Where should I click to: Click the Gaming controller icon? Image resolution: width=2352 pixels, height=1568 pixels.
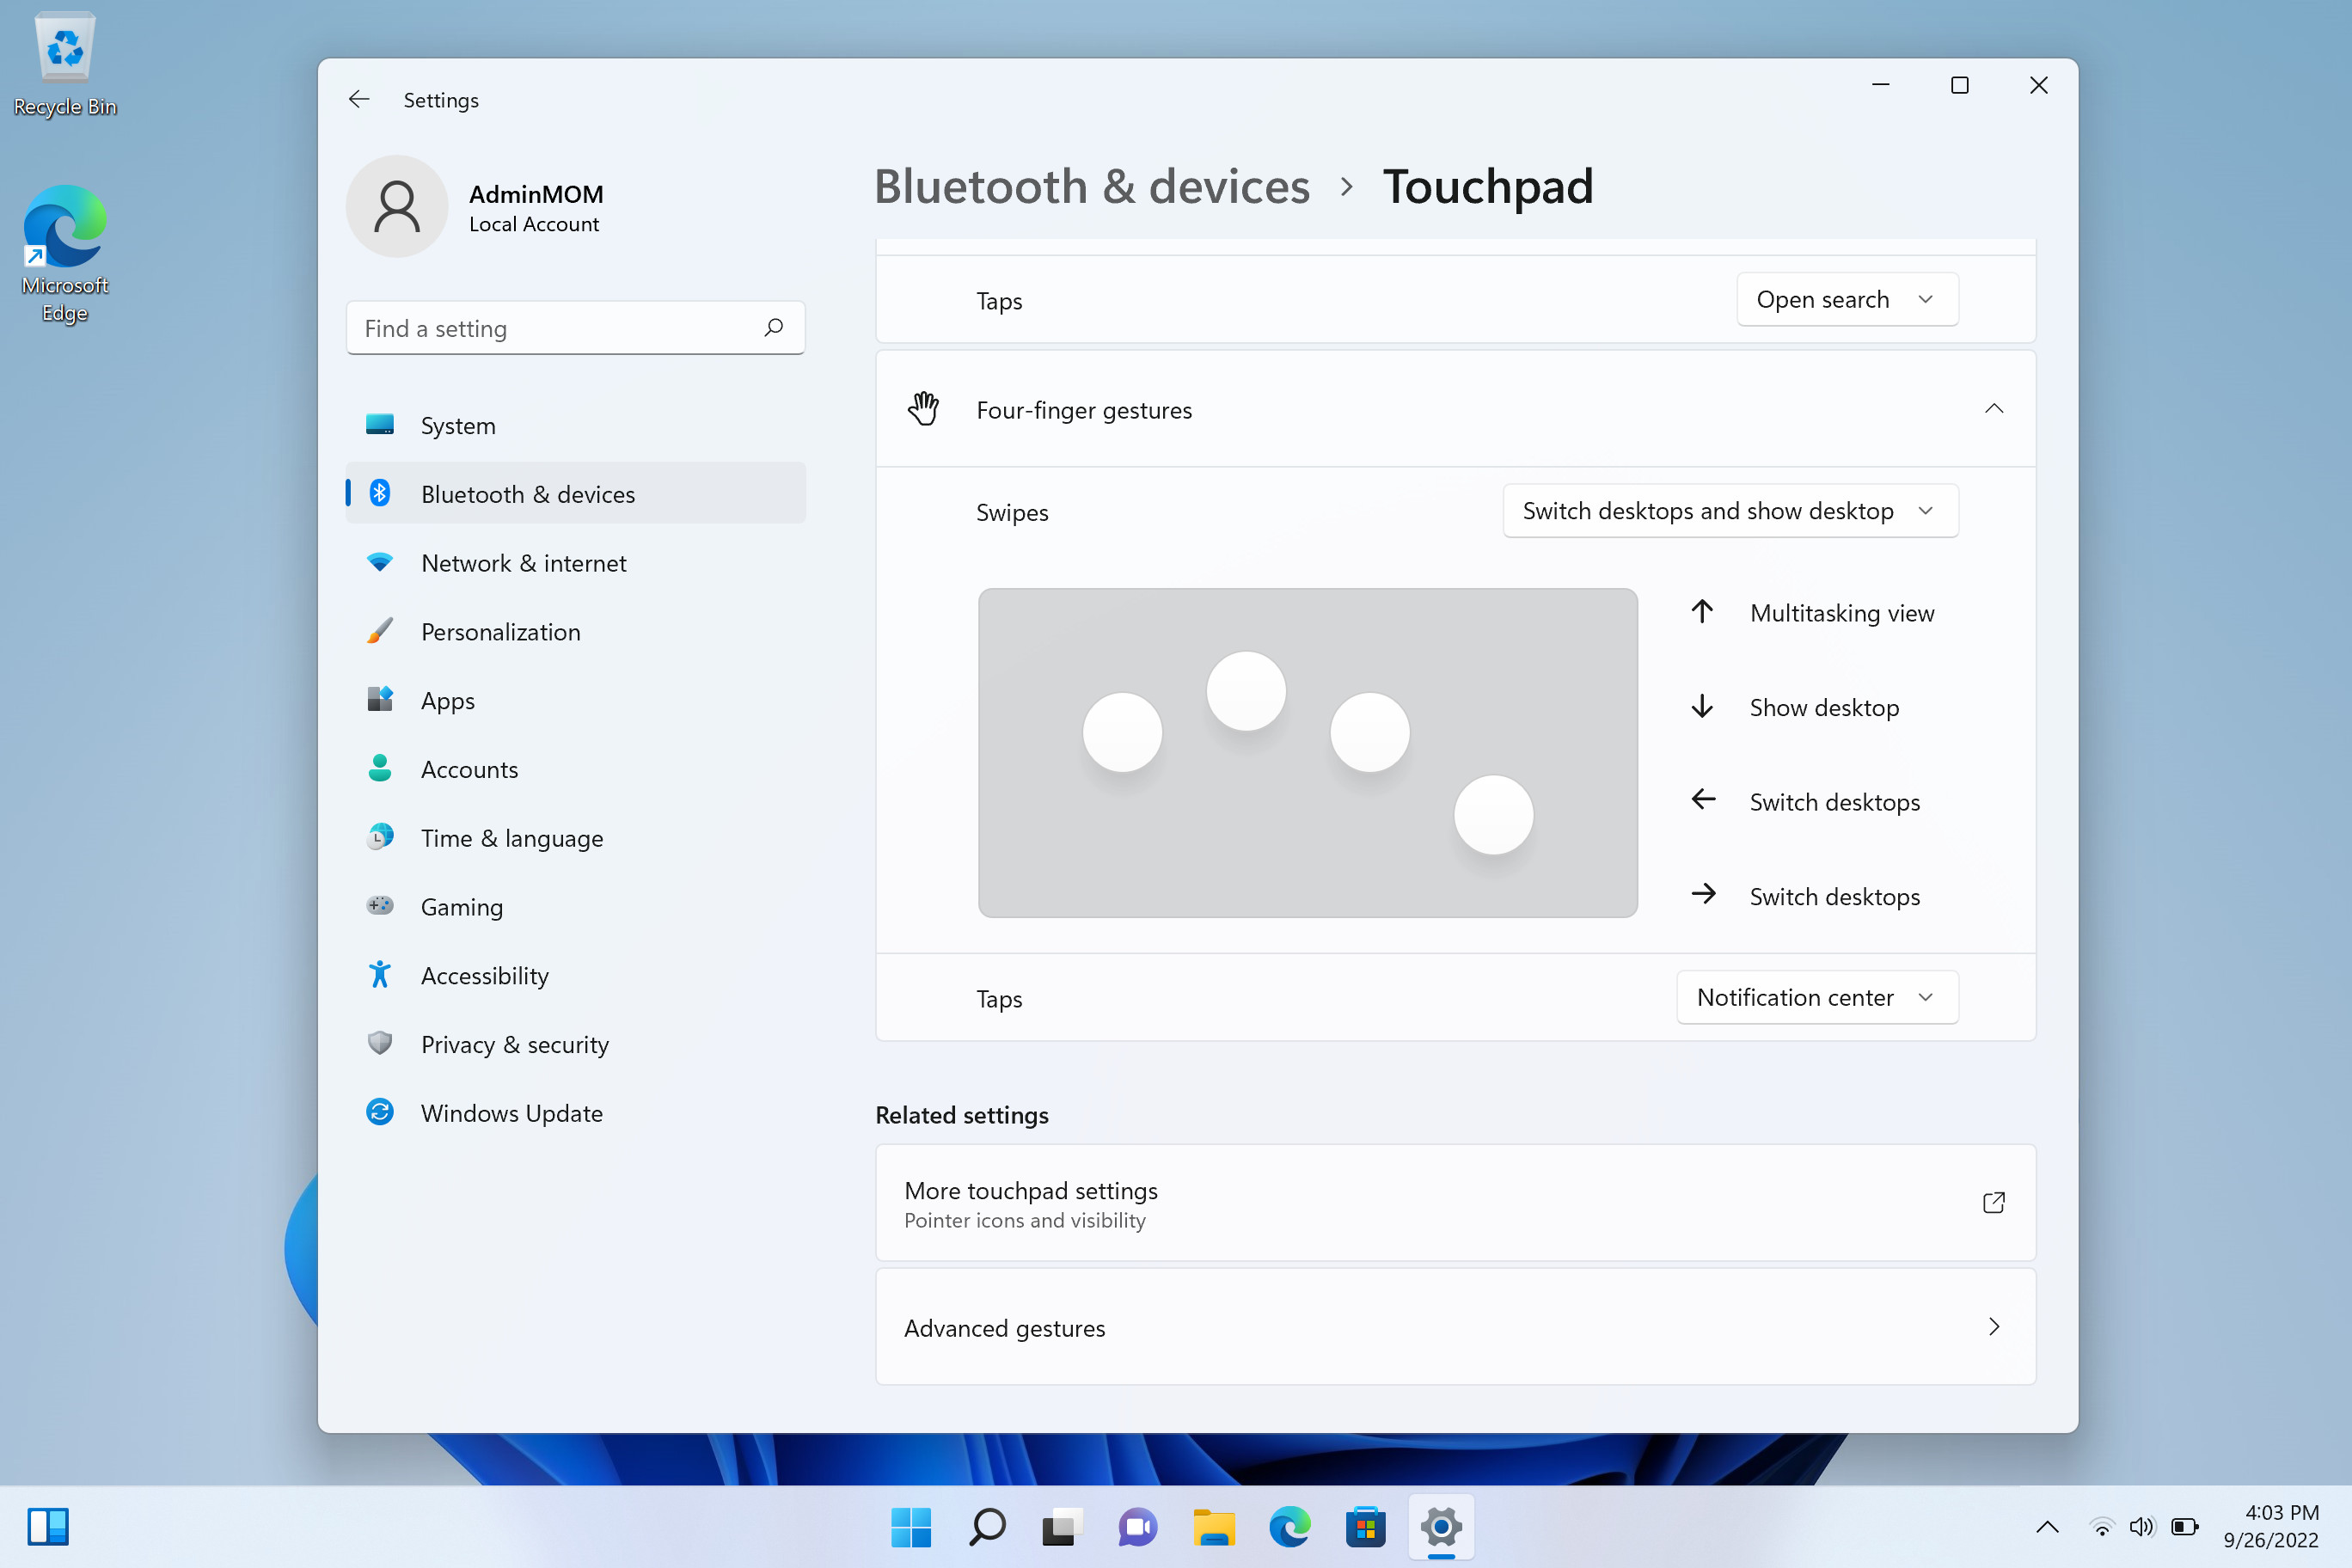(380, 906)
